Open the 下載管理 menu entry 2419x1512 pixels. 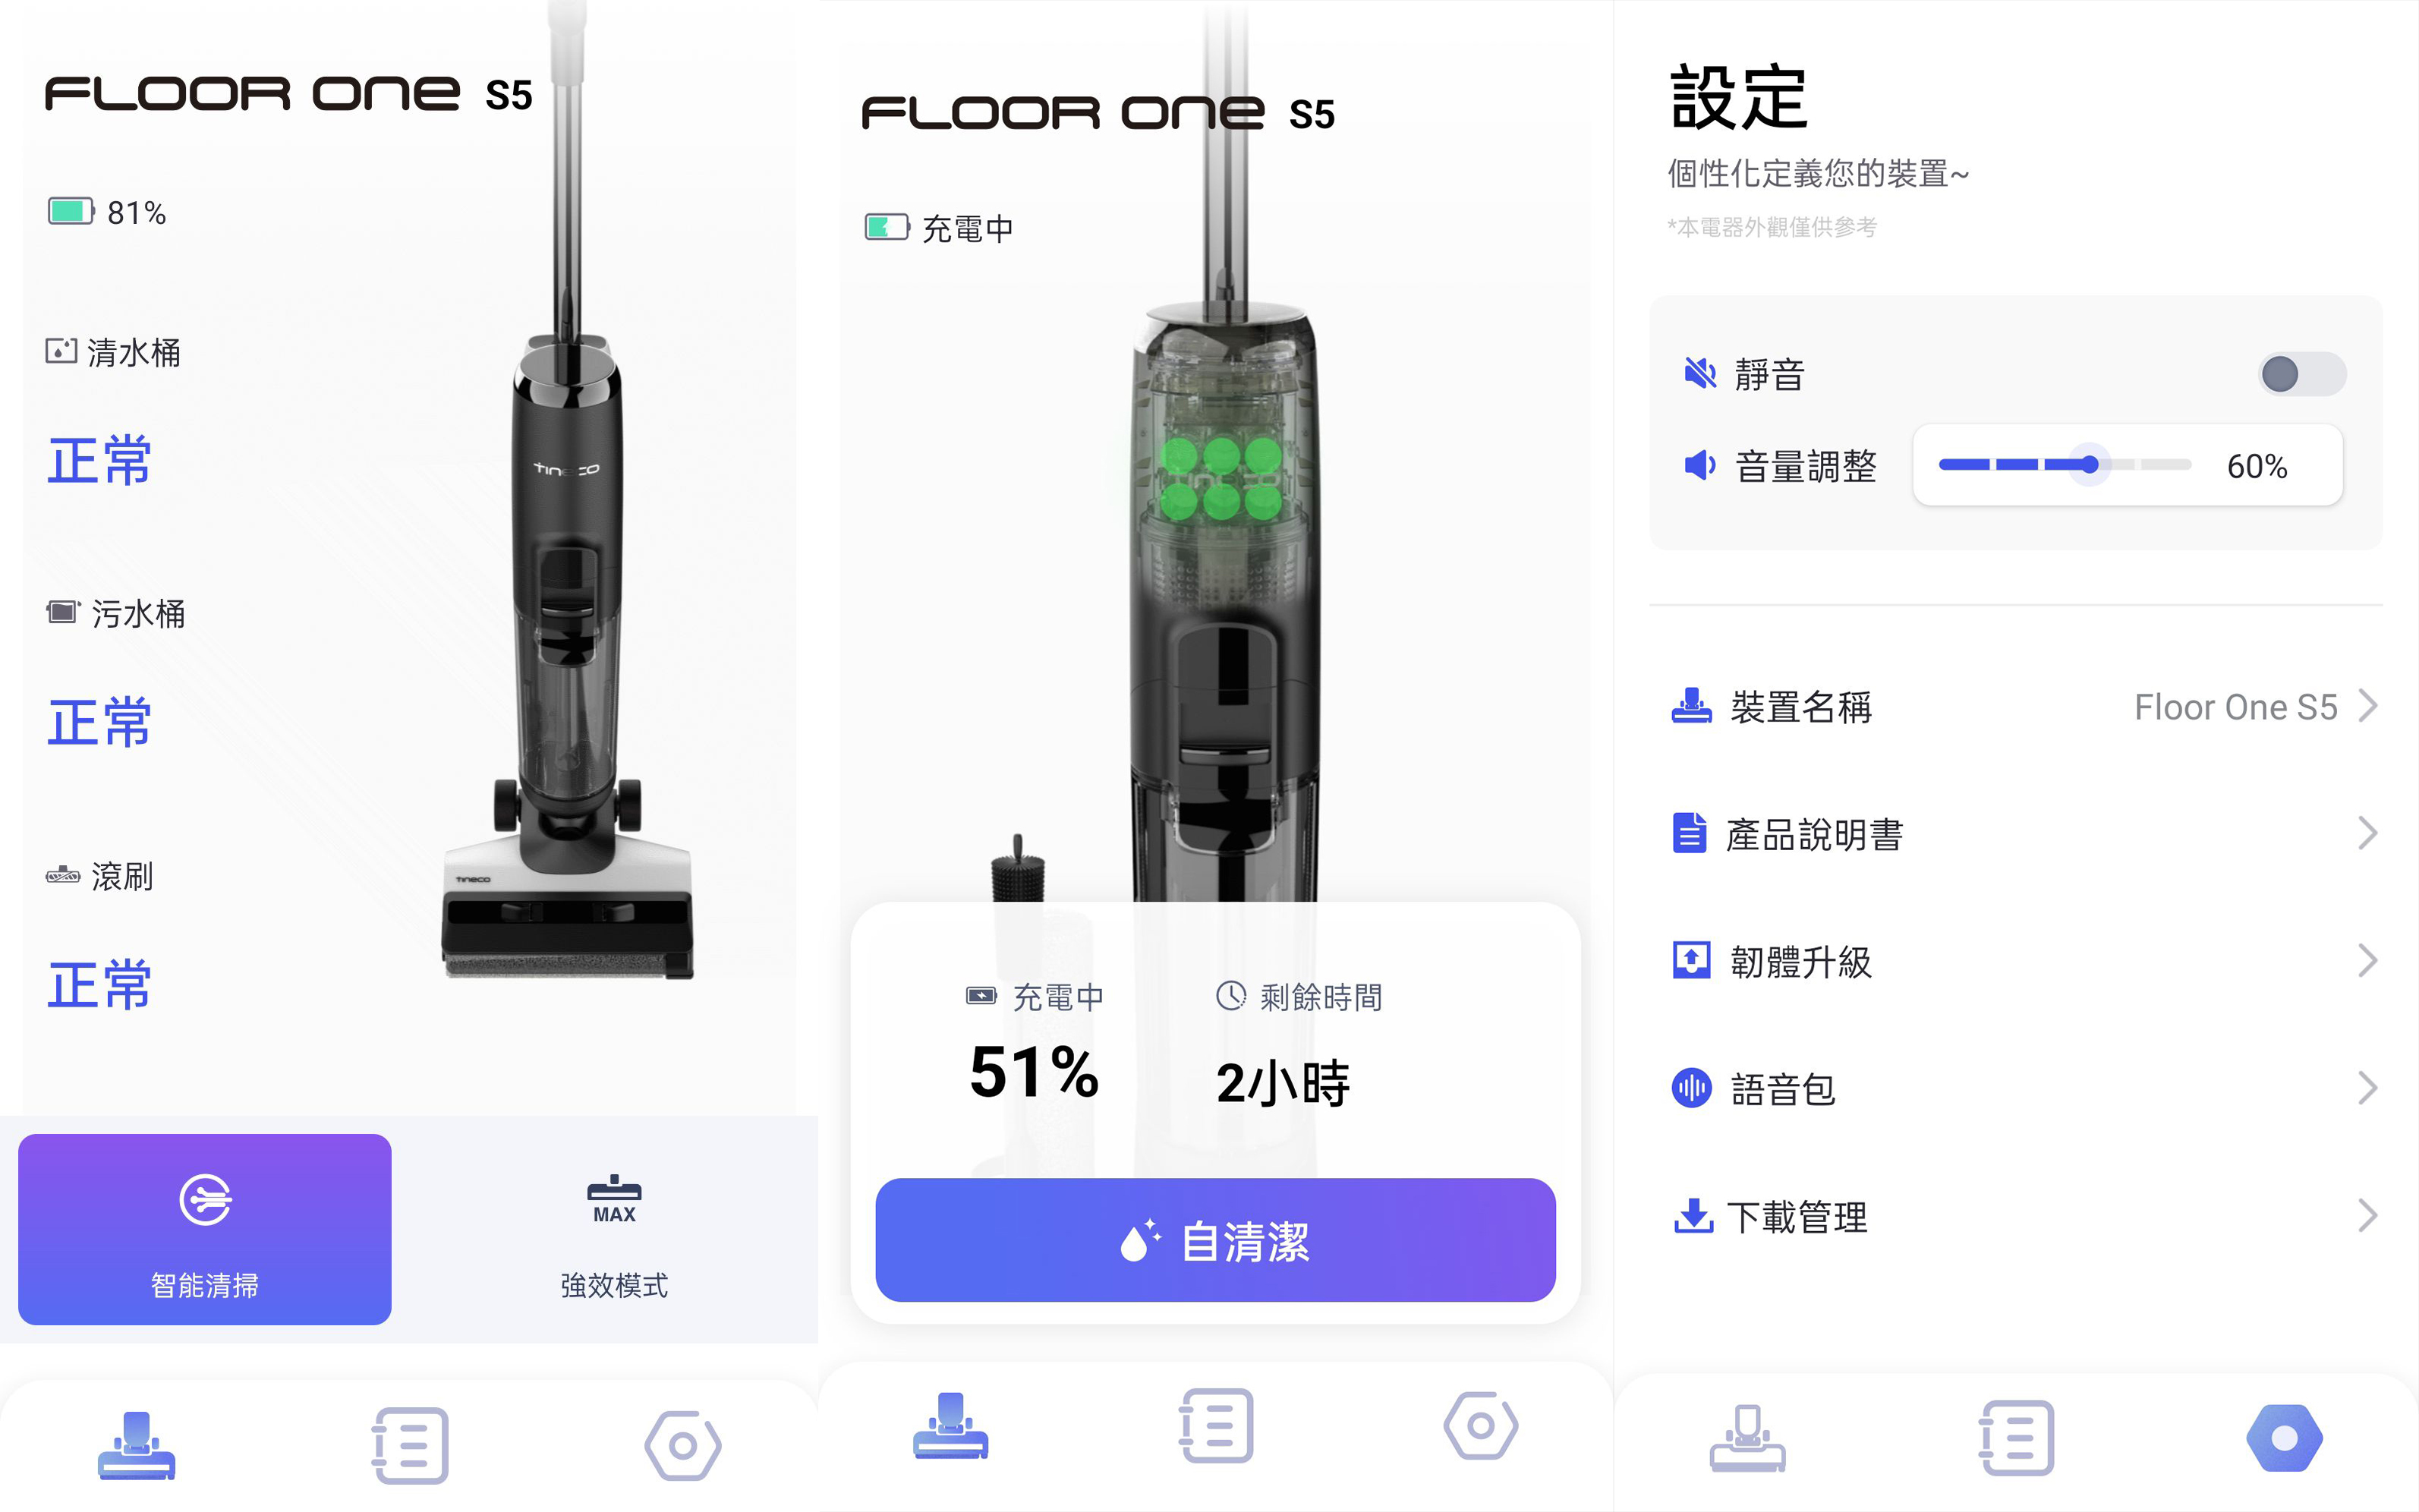click(x=1797, y=1217)
